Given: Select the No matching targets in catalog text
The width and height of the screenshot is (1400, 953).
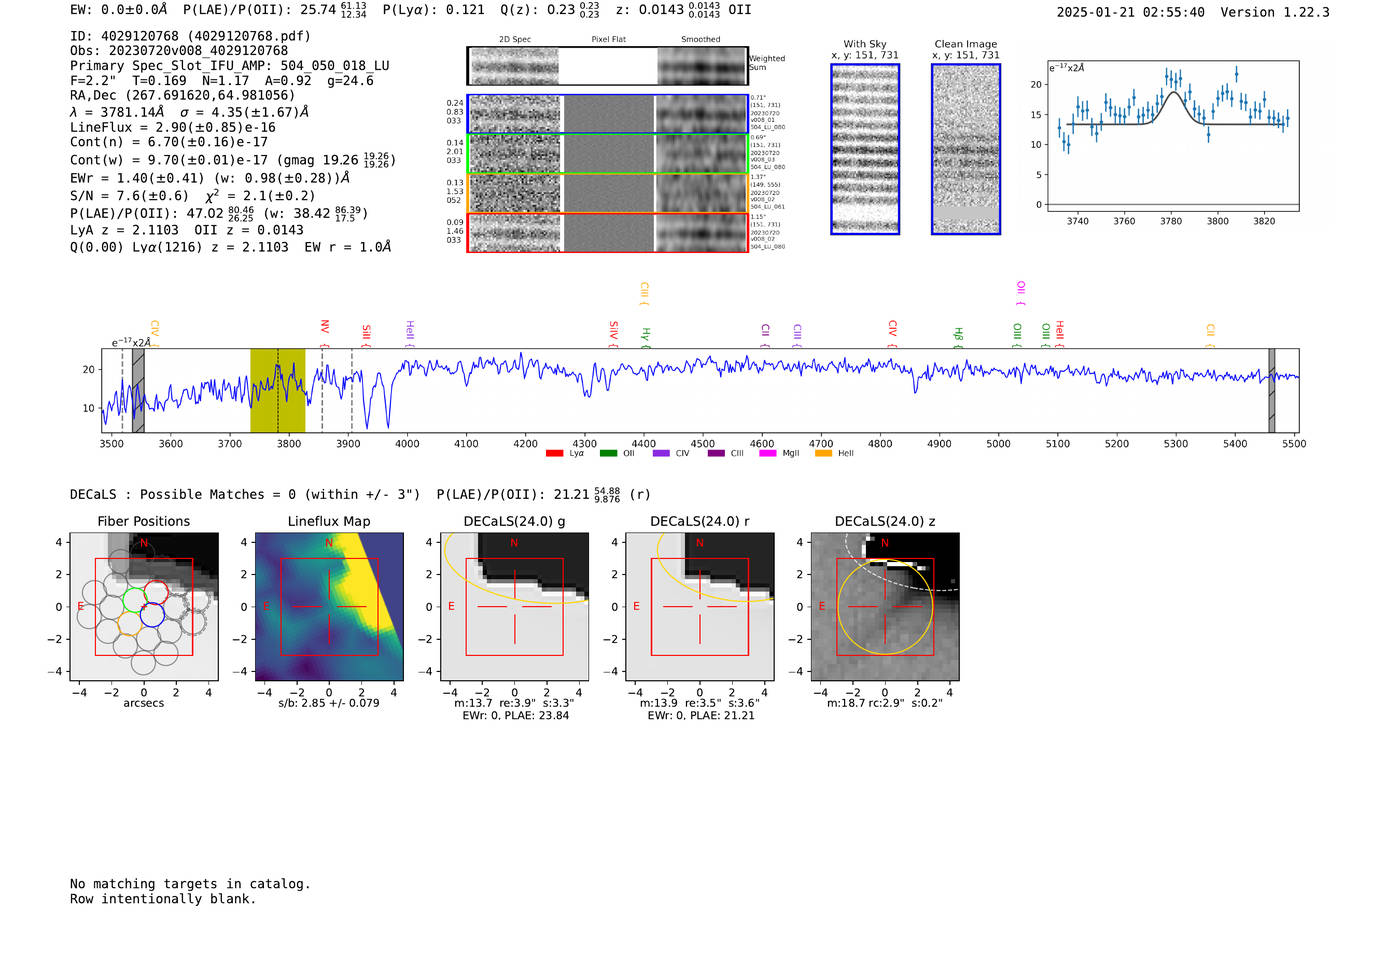Looking at the screenshot, I should pos(190,884).
